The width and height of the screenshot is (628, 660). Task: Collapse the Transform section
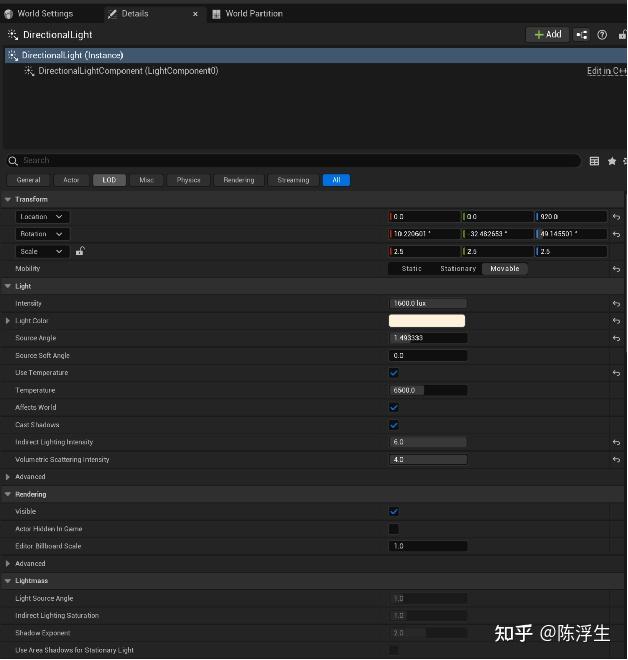8,200
